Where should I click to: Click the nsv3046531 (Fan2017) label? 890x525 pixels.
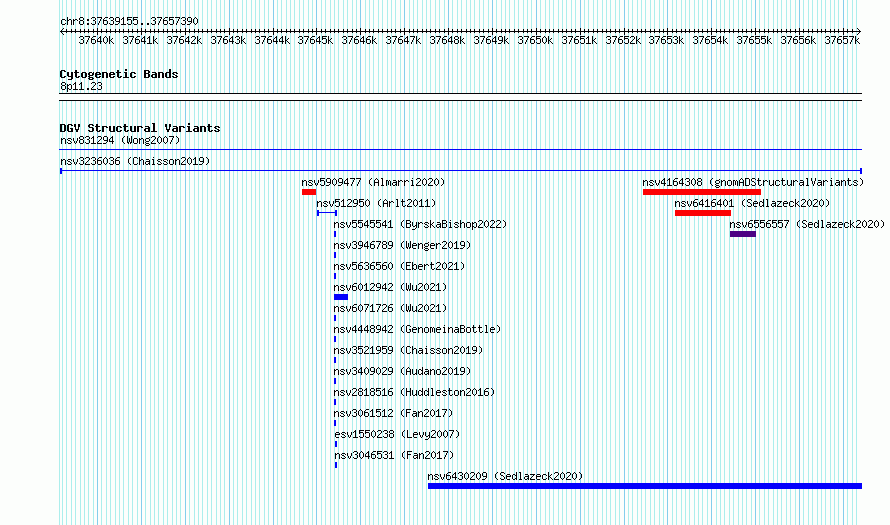pyautogui.click(x=394, y=455)
